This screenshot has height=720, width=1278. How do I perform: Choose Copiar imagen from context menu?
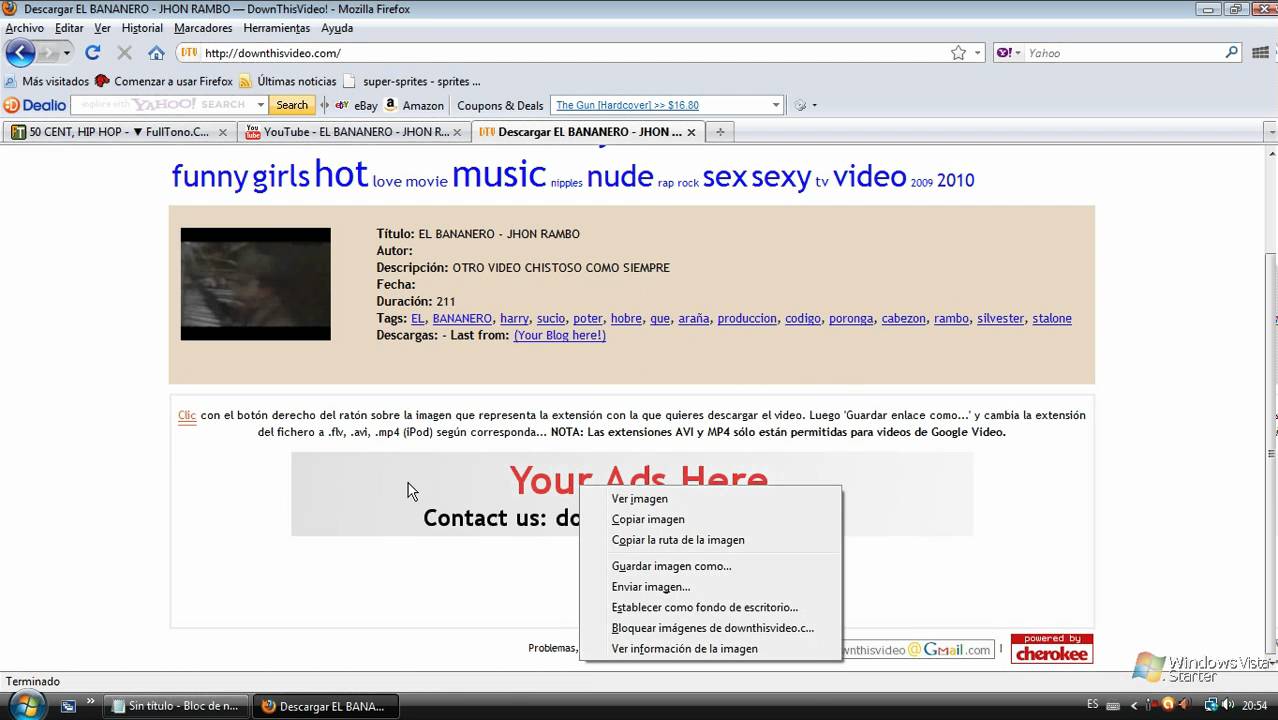click(x=711, y=519)
